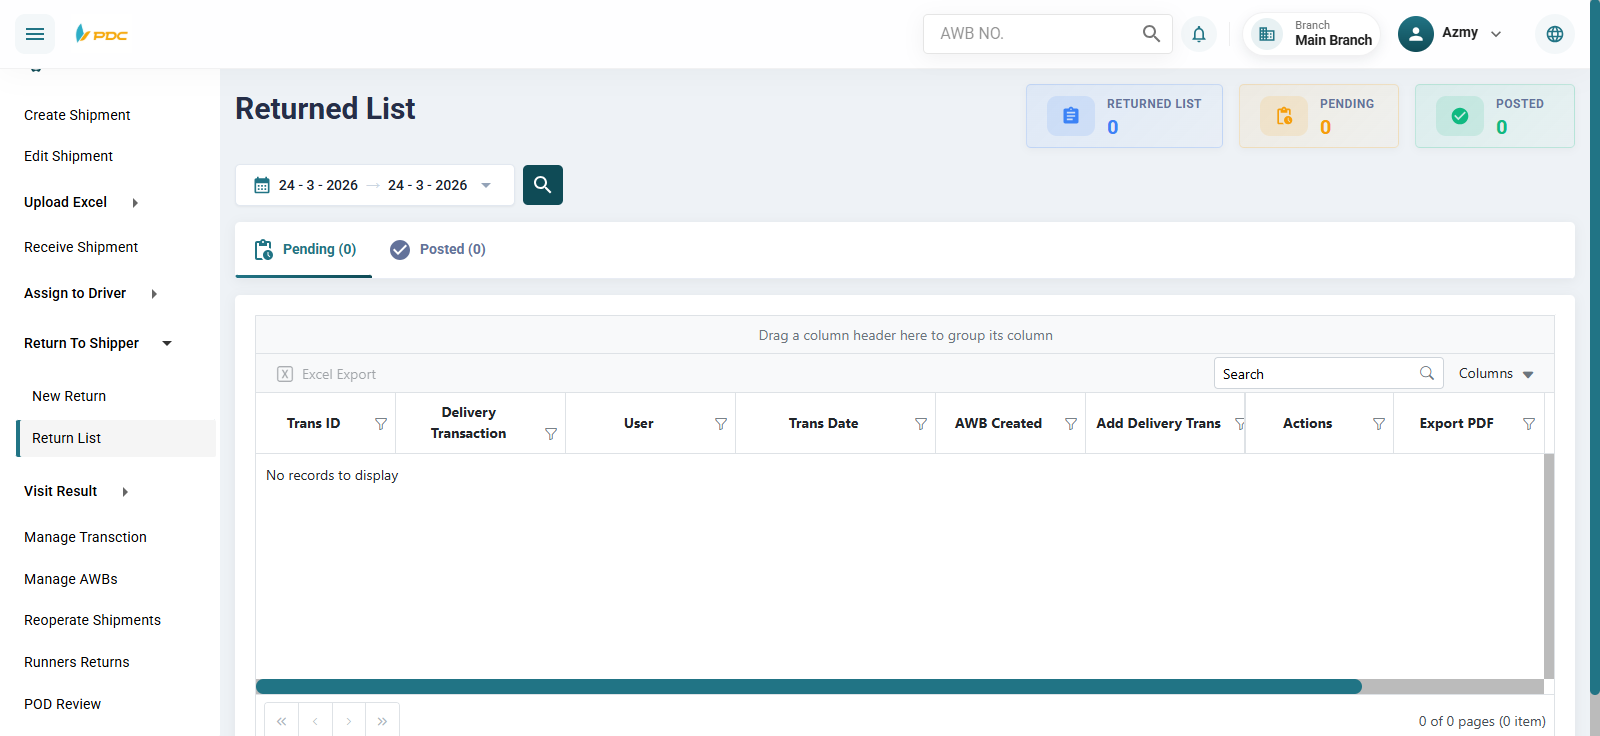
Task: Open New Return in sidebar
Action: pyautogui.click(x=69, y=396)
